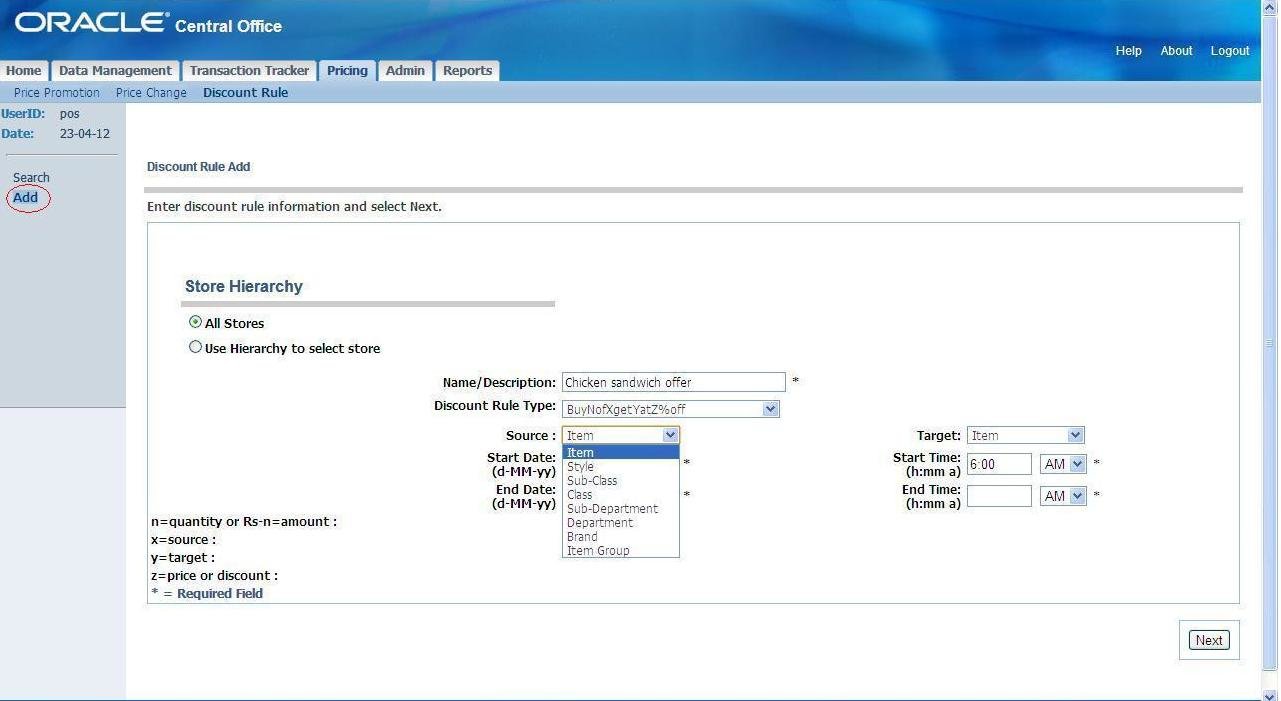
Task: Go to the Reports tab
Action: (x=467, y=71)
